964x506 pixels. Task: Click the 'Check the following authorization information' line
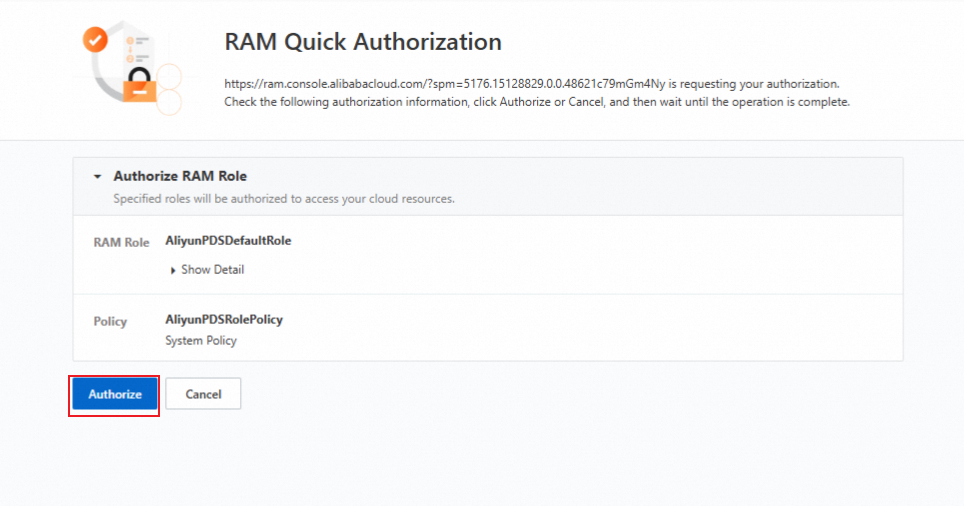(537, 102)
